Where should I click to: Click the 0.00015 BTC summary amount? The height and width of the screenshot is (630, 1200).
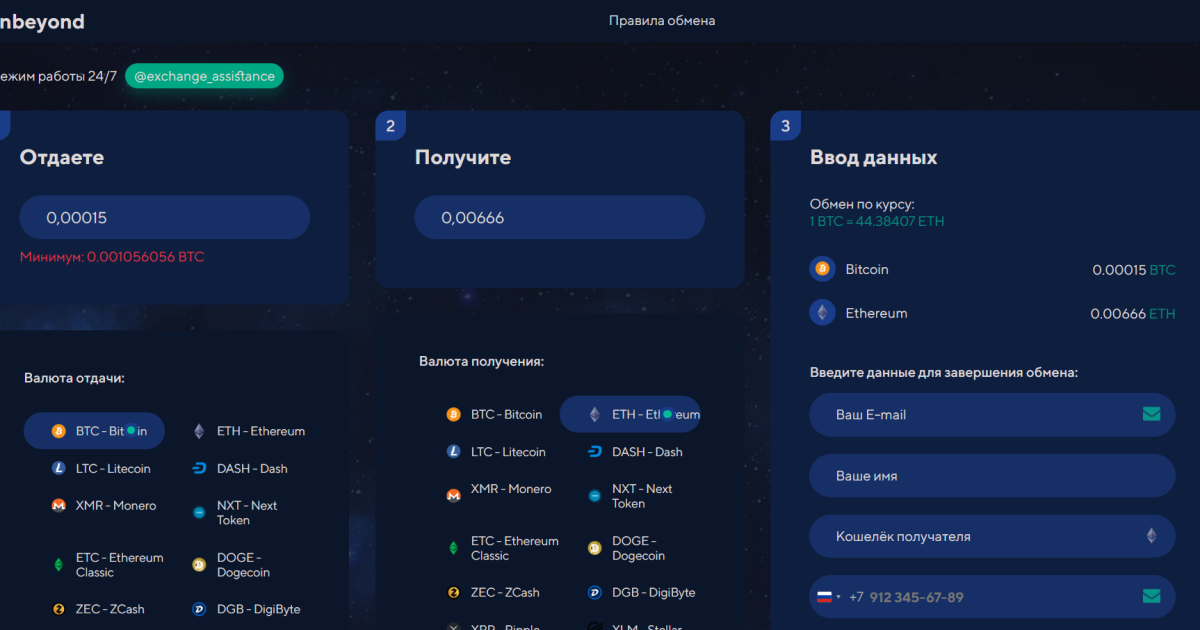(1134, 270)
